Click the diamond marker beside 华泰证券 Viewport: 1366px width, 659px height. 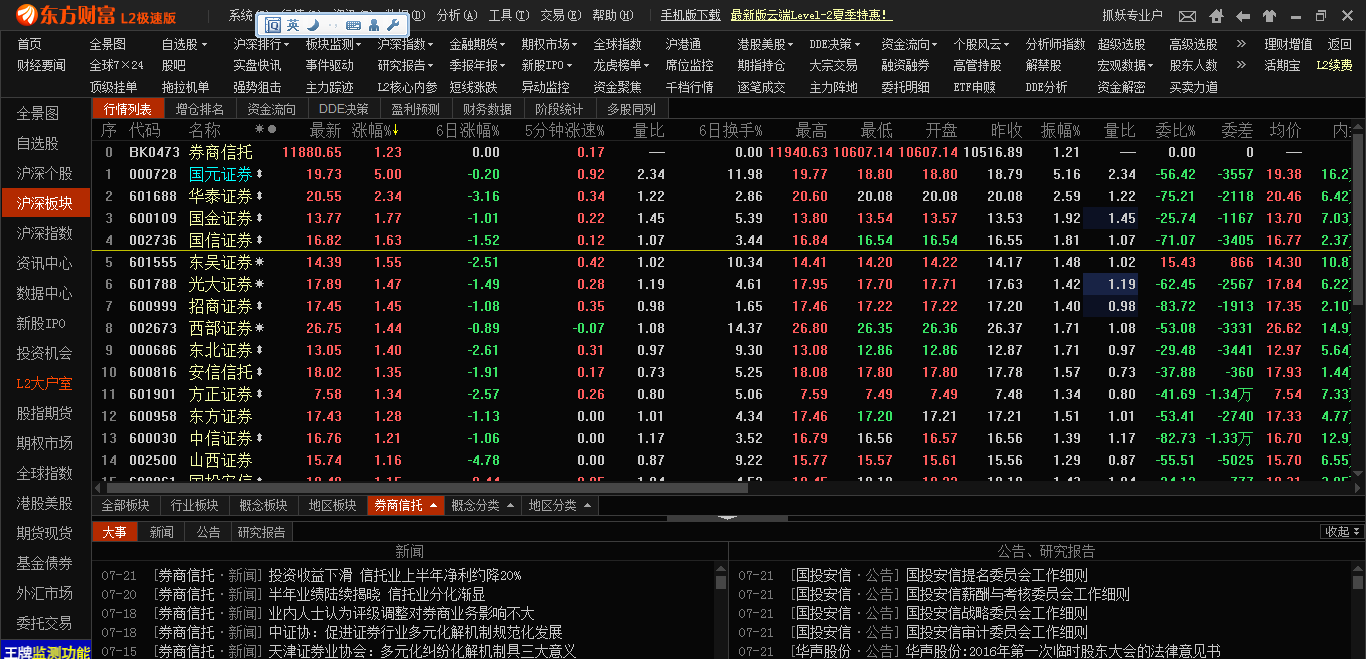click(260, 197)
